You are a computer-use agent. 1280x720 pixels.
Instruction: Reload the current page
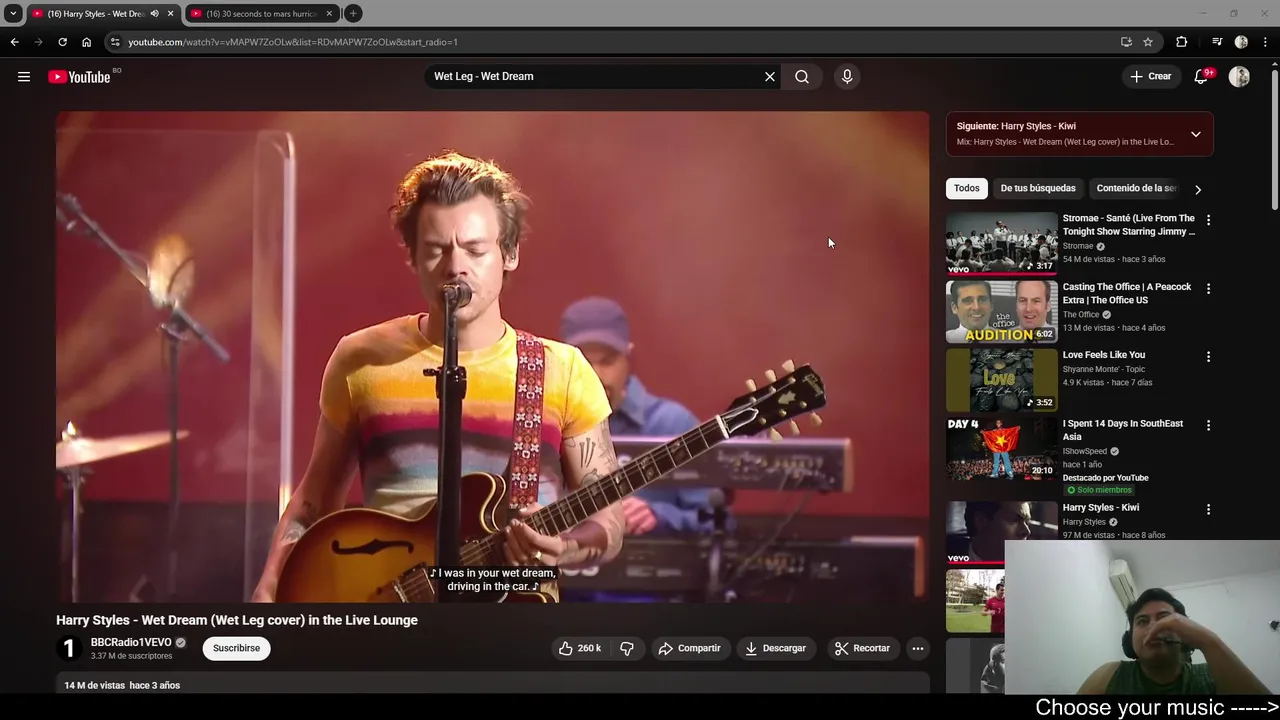click(x=62, y=42)
